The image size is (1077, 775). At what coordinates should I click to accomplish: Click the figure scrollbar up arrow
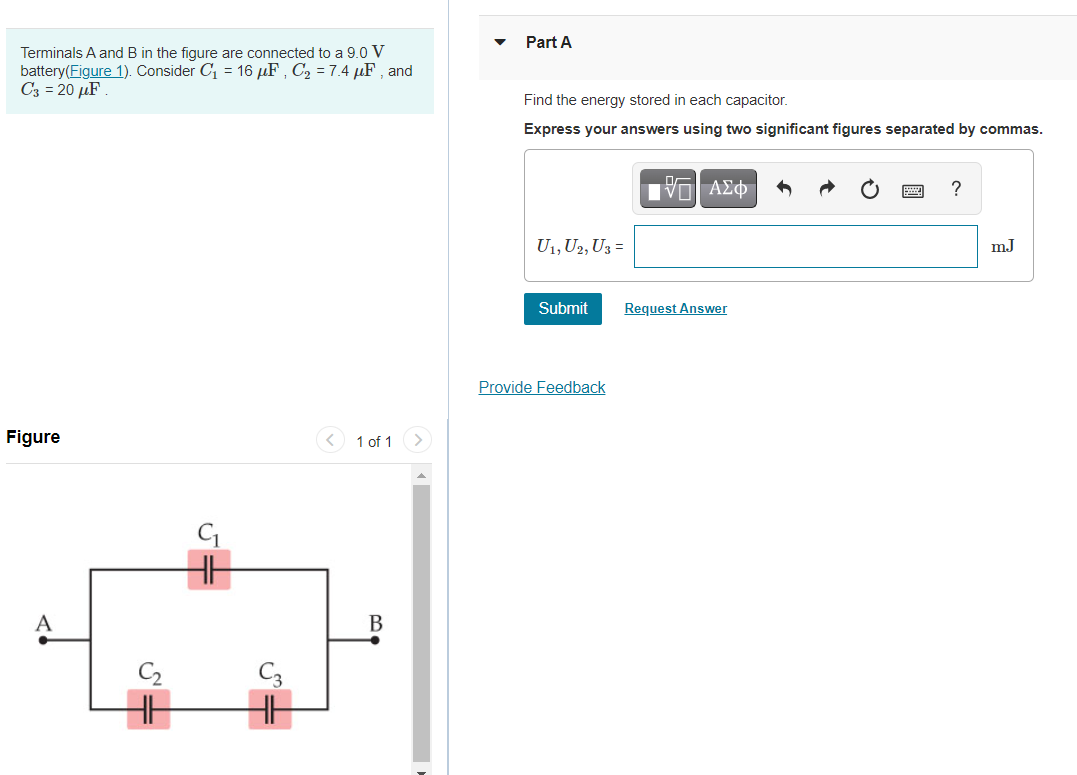(422, 475)
